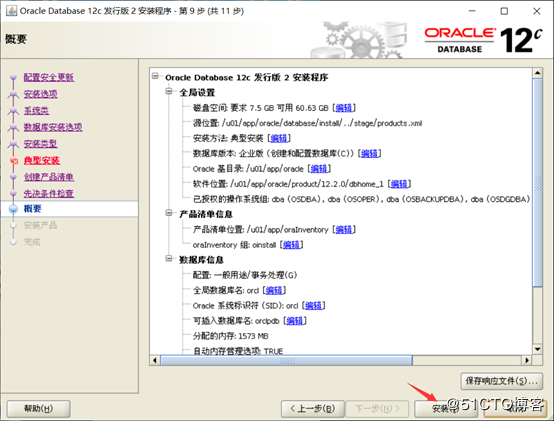554x421 pixels.
Task: Select the 配置: 一般用途/事务处理 row
Action: pyautogui.click(x=245, y=275)
